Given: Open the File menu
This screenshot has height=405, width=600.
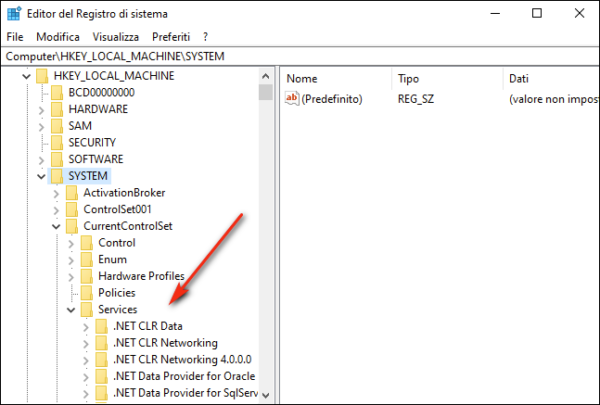Looking at the screenshot, I should (15, 37).
